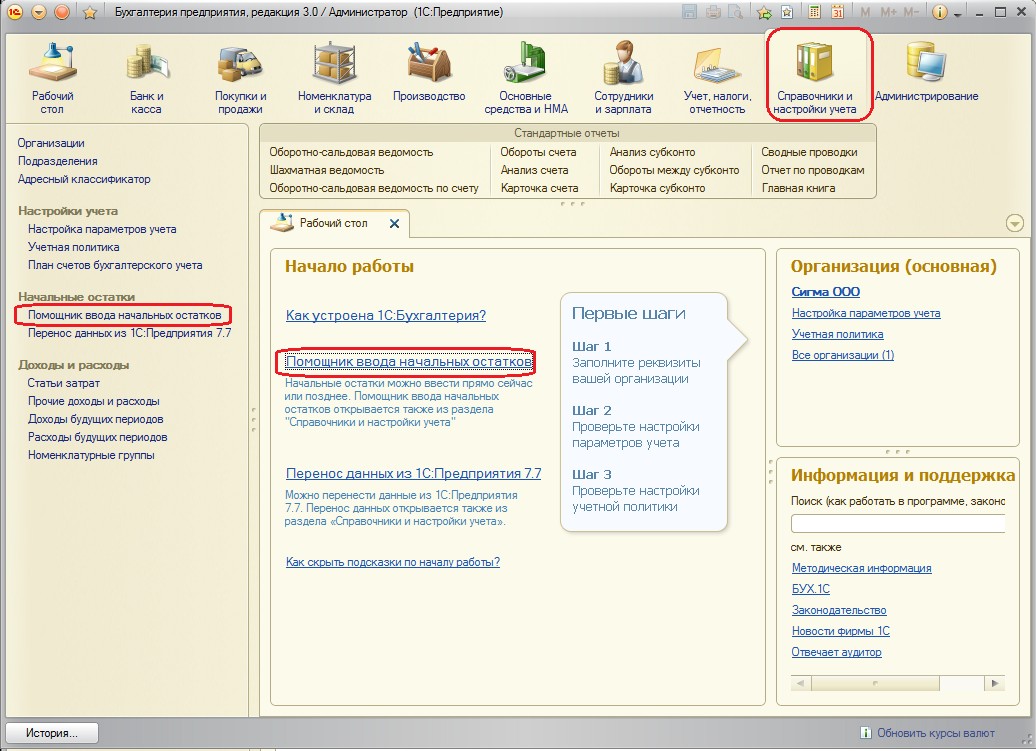The width and height of the screenshot is (1036, 751).
Task: Click the star-with-arrow get link icon
Action: pos(764,12)
